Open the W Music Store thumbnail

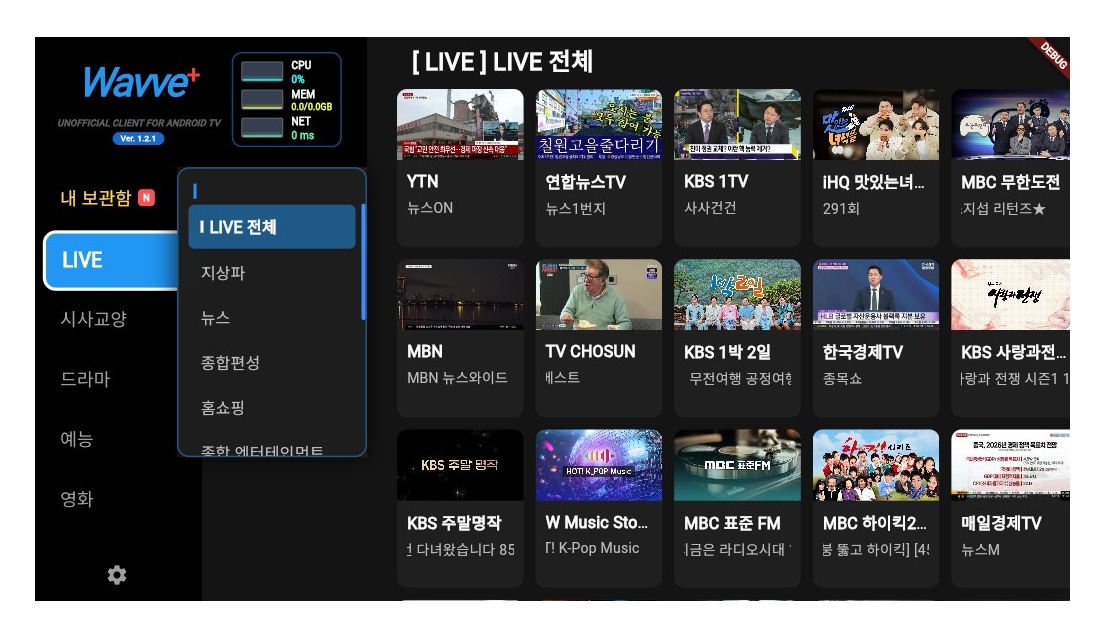coord(599,466)
